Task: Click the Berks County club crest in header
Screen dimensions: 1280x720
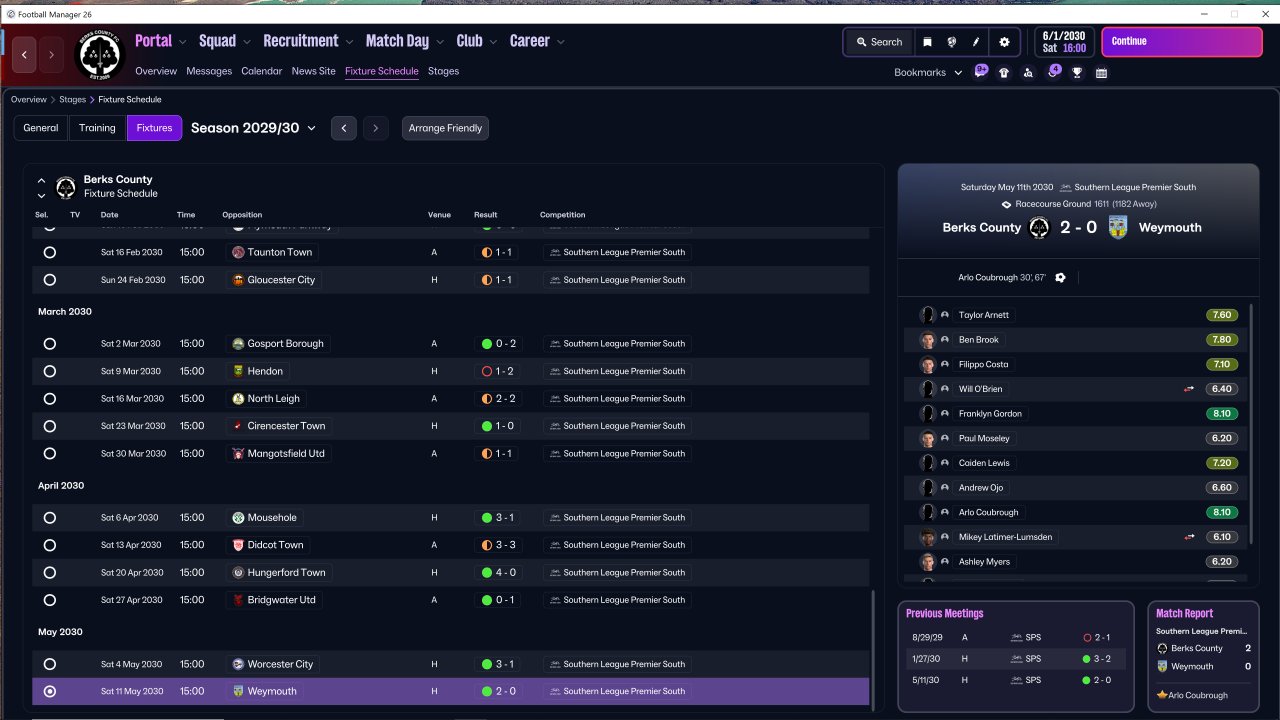Action: coord(100,56)
